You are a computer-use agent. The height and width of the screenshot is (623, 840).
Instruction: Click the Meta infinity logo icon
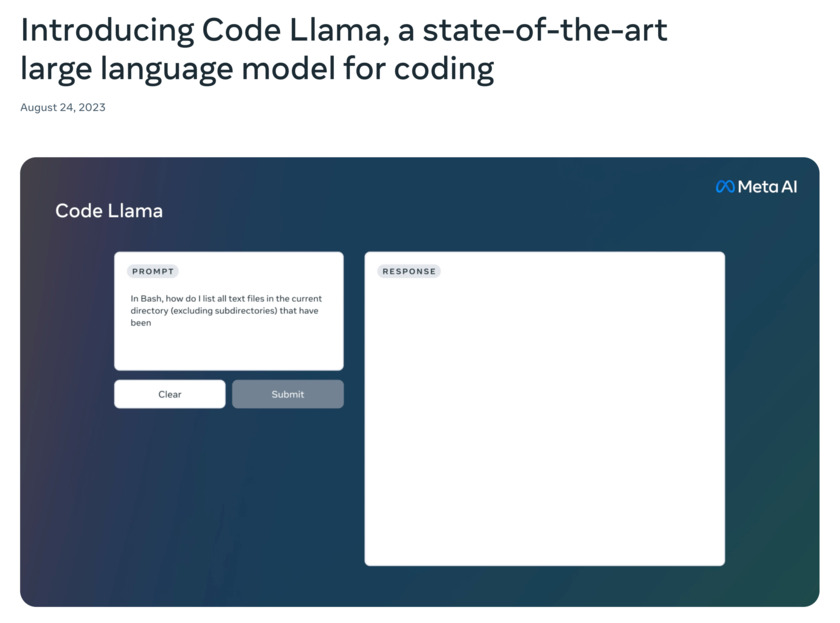pos(725,187)
